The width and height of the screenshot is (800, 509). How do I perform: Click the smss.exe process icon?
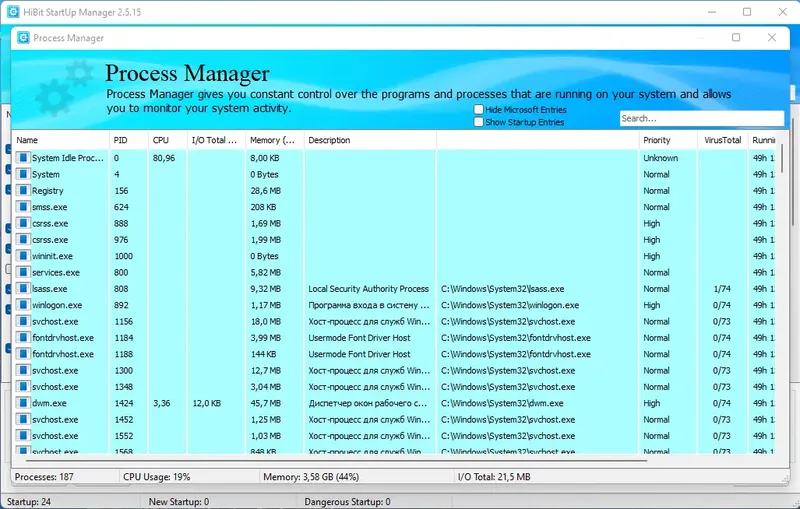pyautogui.click(x=22, y=207)
